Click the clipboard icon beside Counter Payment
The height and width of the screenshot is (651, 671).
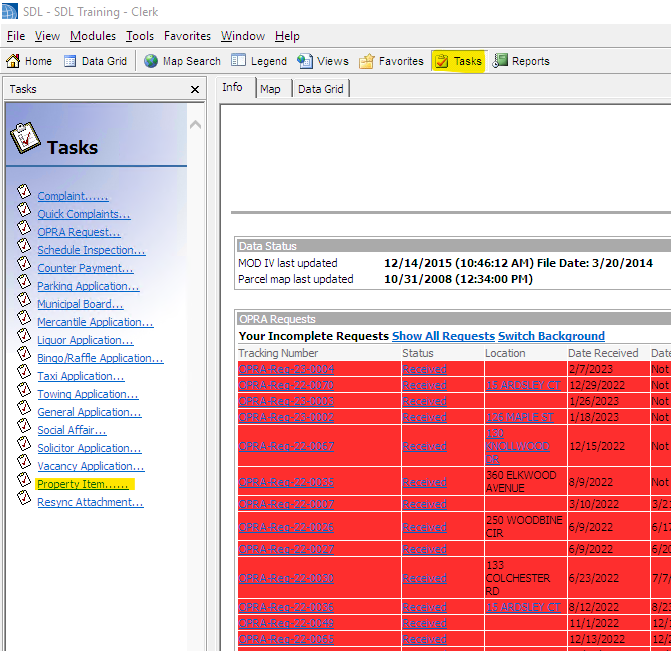24,263
